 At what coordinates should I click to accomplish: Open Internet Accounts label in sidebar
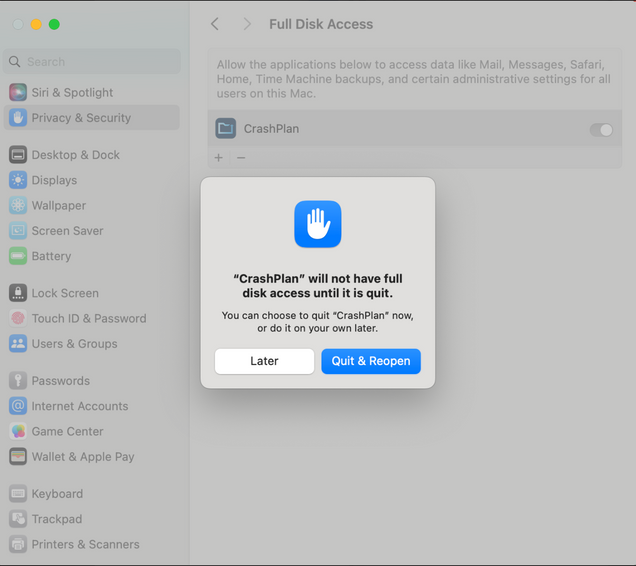80,406
